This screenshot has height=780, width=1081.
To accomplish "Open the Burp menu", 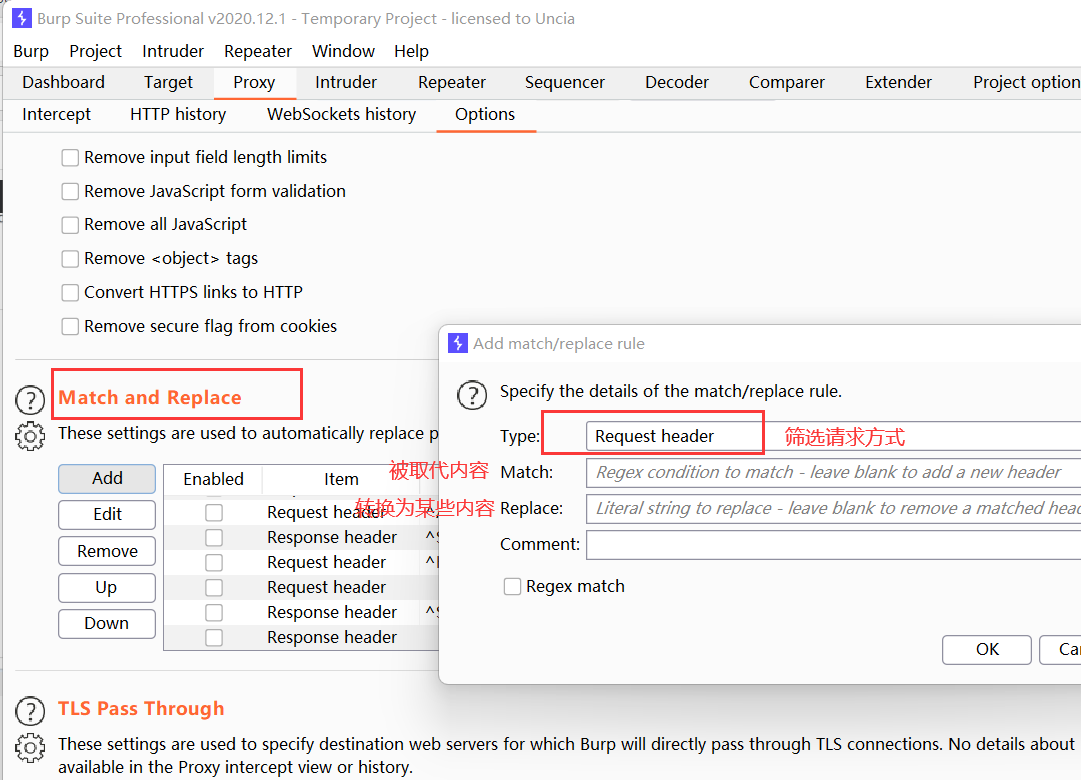I will click(x=31, y=51).
